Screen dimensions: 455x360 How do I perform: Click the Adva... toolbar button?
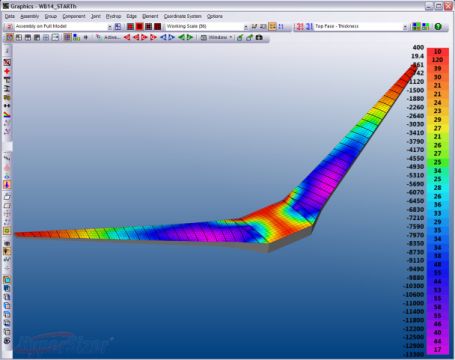108,37
